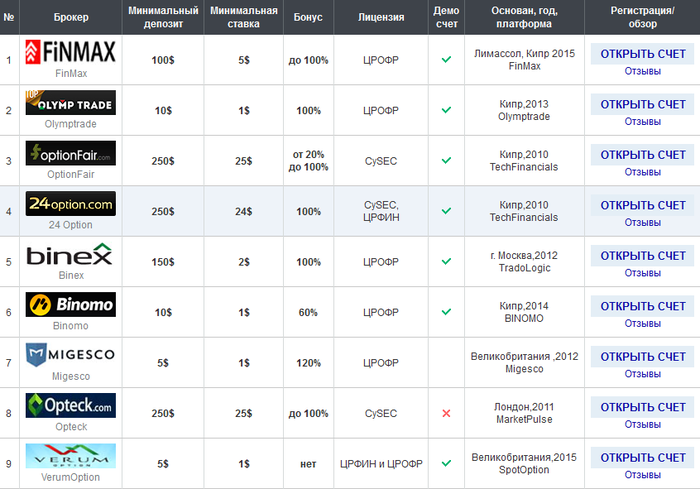Select the OptionFair logo image
The width and height of the screenshot is (700, 489).
71,153
